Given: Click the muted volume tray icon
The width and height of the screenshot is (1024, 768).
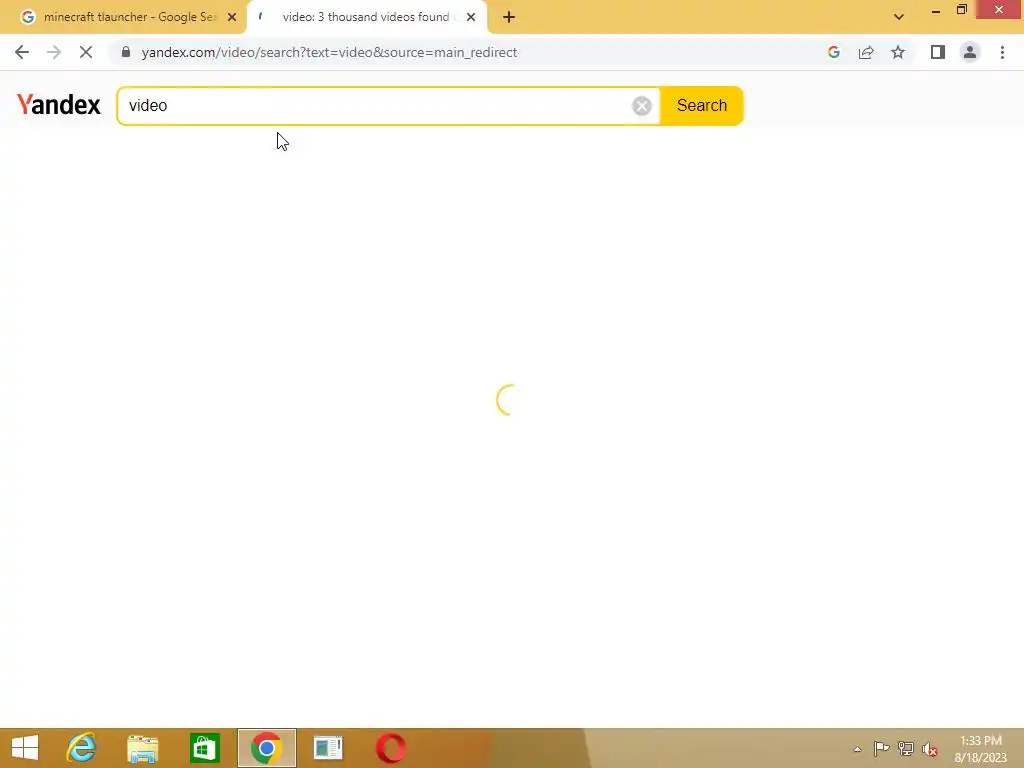Looking at the screenshot, I should pos(930,749).
